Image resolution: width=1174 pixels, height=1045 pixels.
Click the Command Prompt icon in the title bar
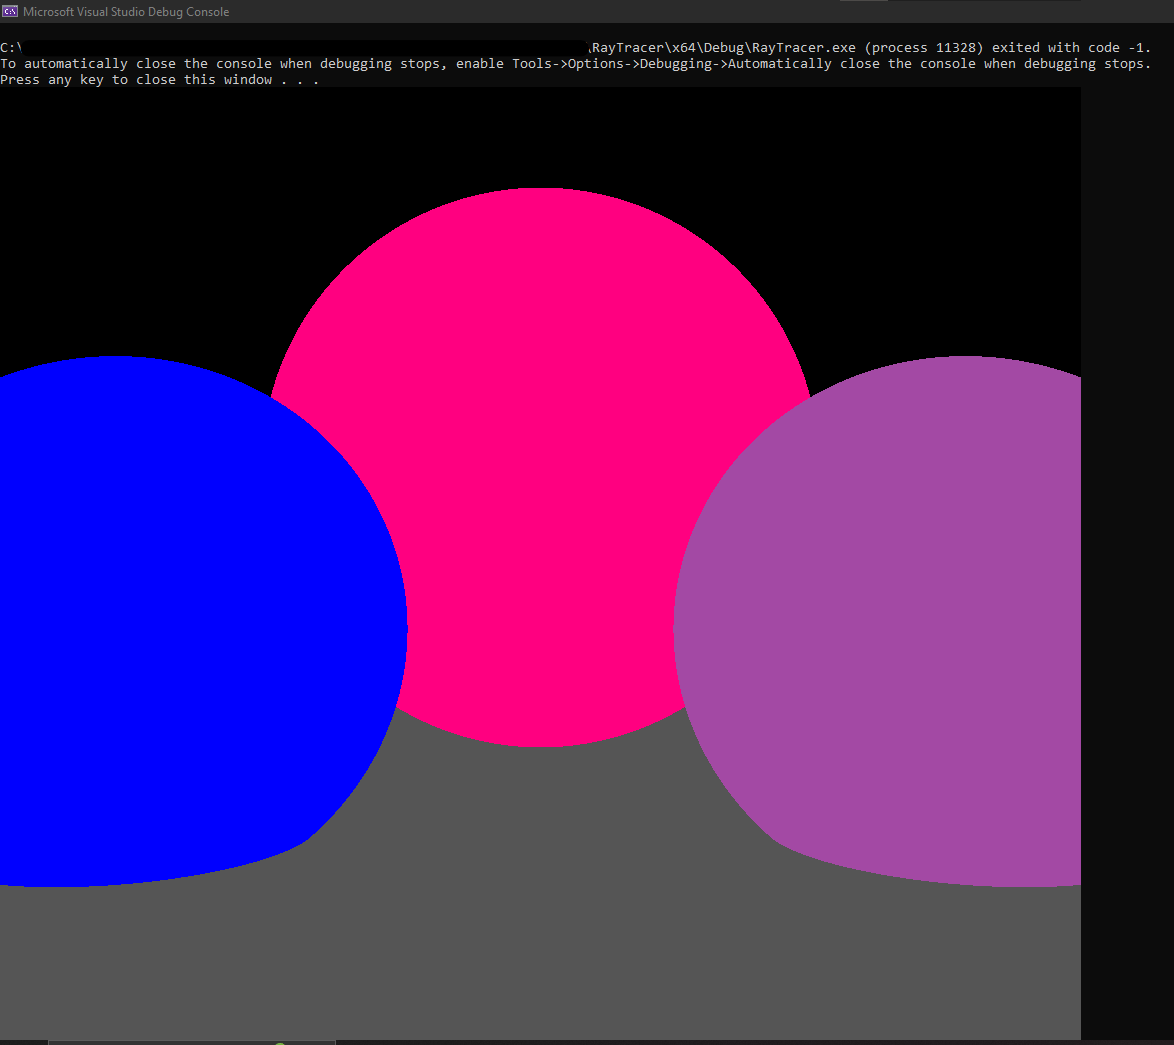tap(13, 11)
